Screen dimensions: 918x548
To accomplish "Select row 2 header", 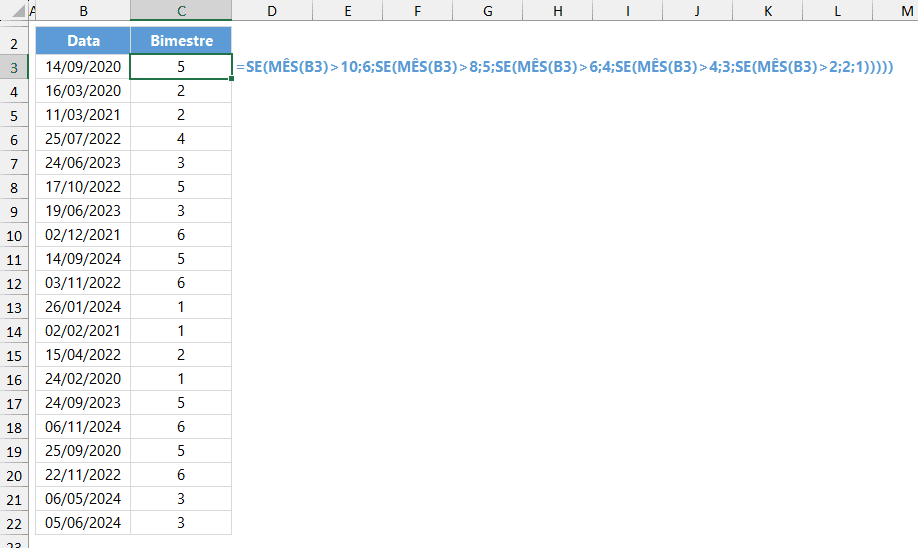I will click(14, 42).
